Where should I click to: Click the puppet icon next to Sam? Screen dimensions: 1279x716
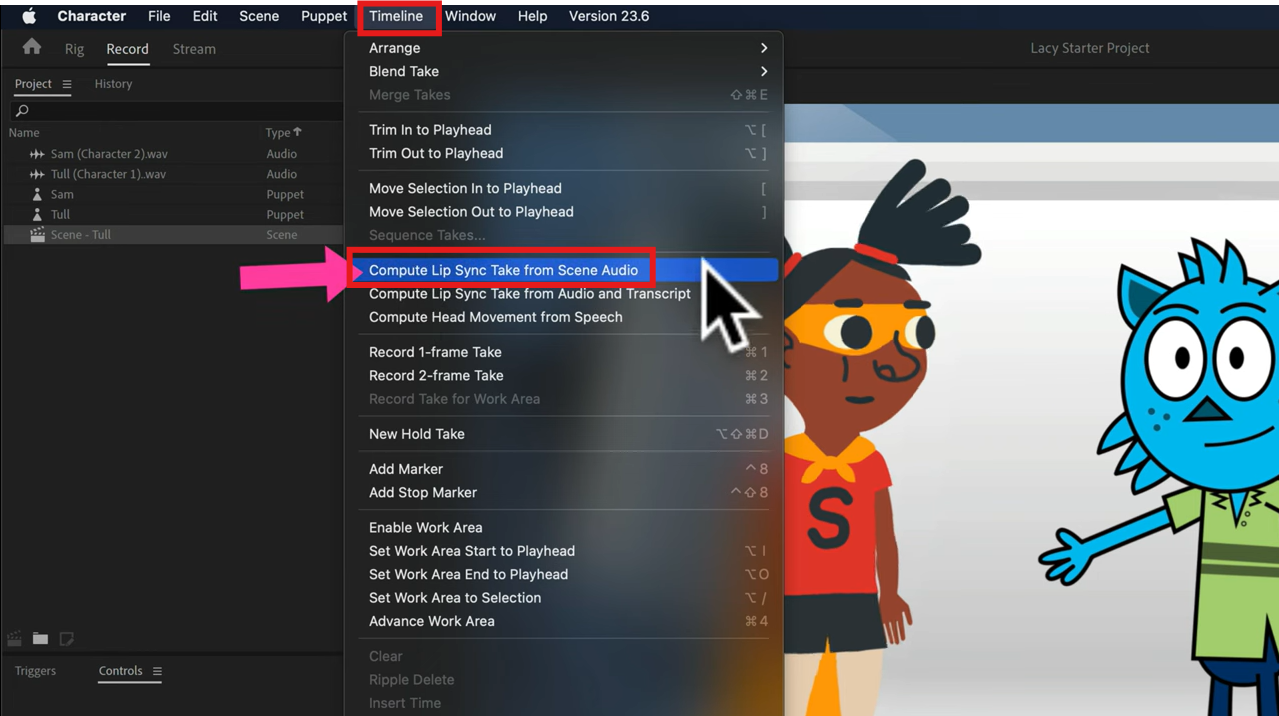38,194
